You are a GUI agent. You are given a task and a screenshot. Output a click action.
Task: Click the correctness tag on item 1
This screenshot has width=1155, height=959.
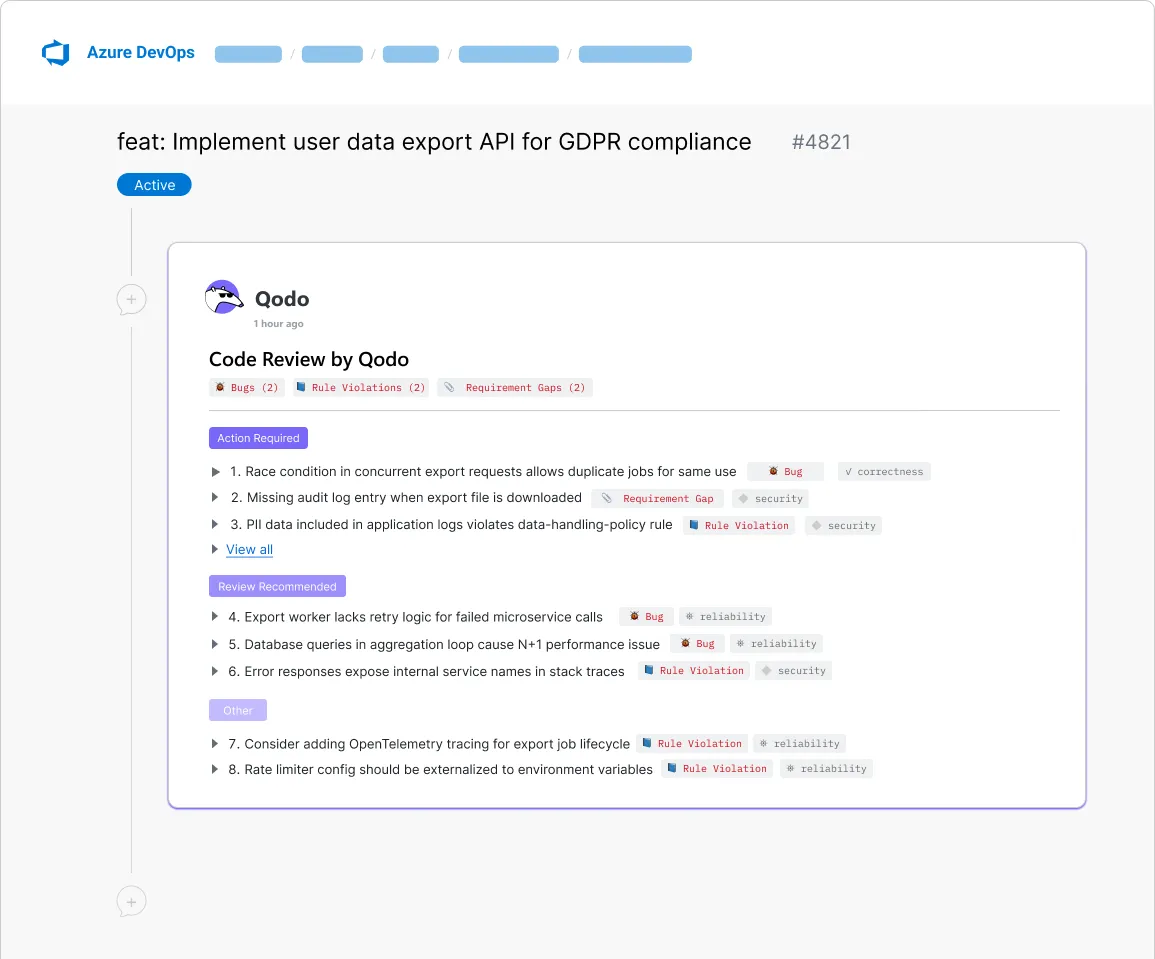[884, 471]
